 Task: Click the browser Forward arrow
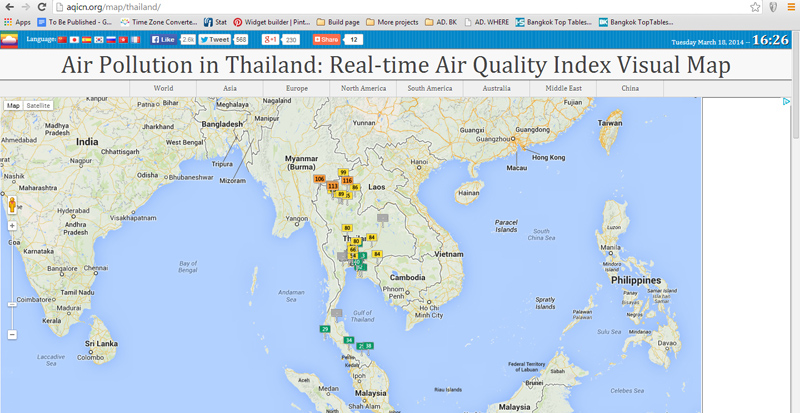click(x=26, y=7)
